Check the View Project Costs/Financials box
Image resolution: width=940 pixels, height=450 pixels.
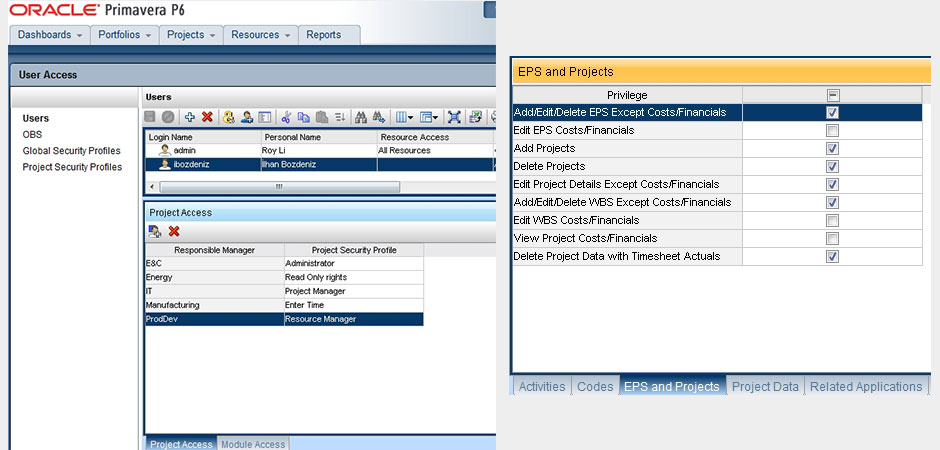832,238
